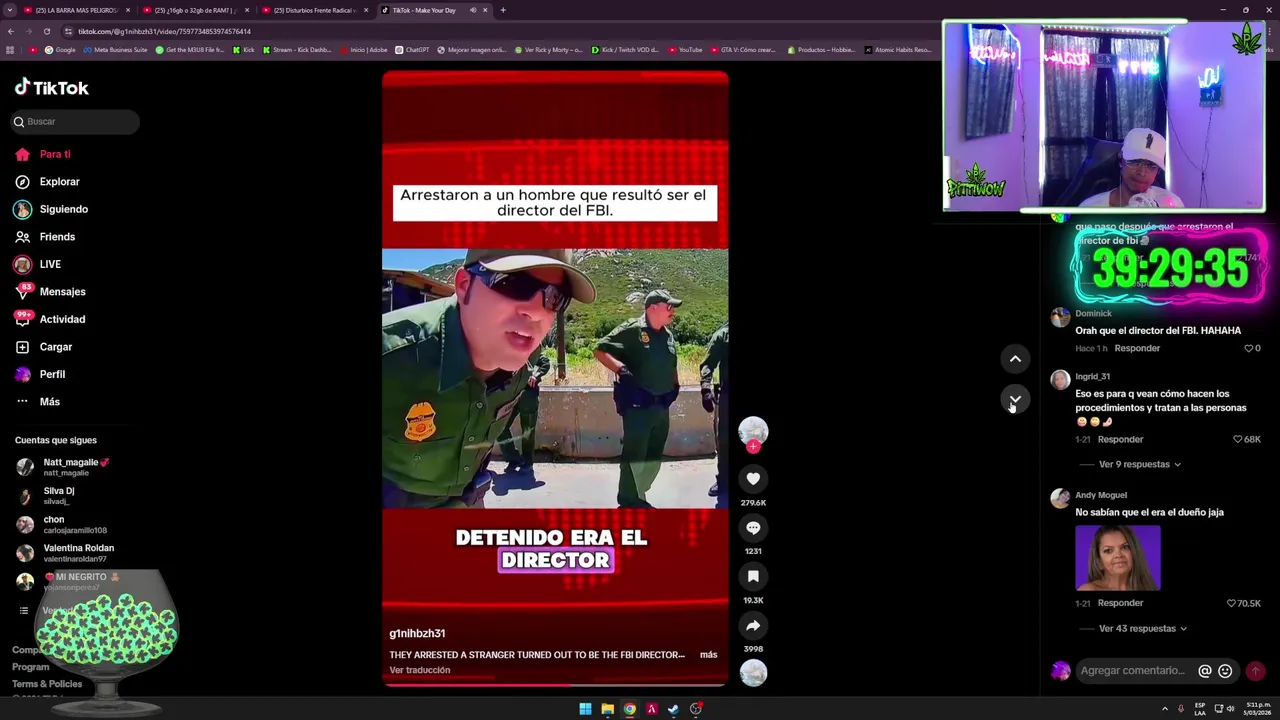Screen dimensions: 1280x720
Task: Expand video description with más
Action: (708, 655)
